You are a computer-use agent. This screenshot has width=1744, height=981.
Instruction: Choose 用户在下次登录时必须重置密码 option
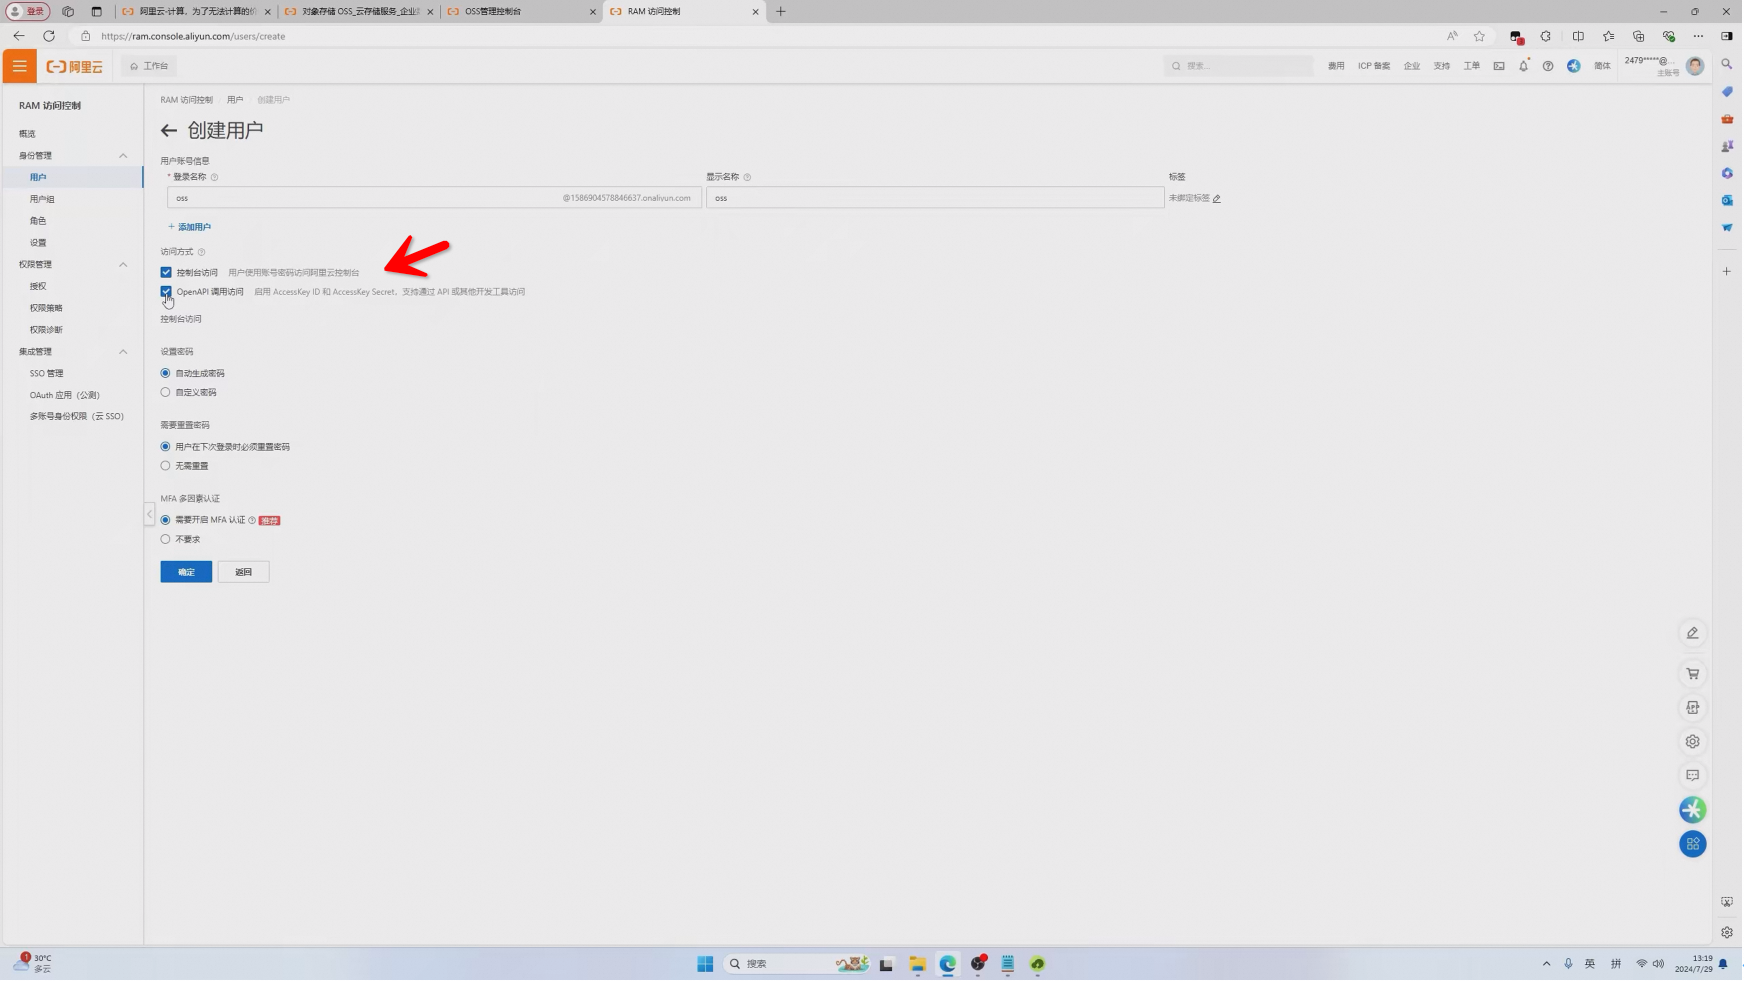pos(166,447)
